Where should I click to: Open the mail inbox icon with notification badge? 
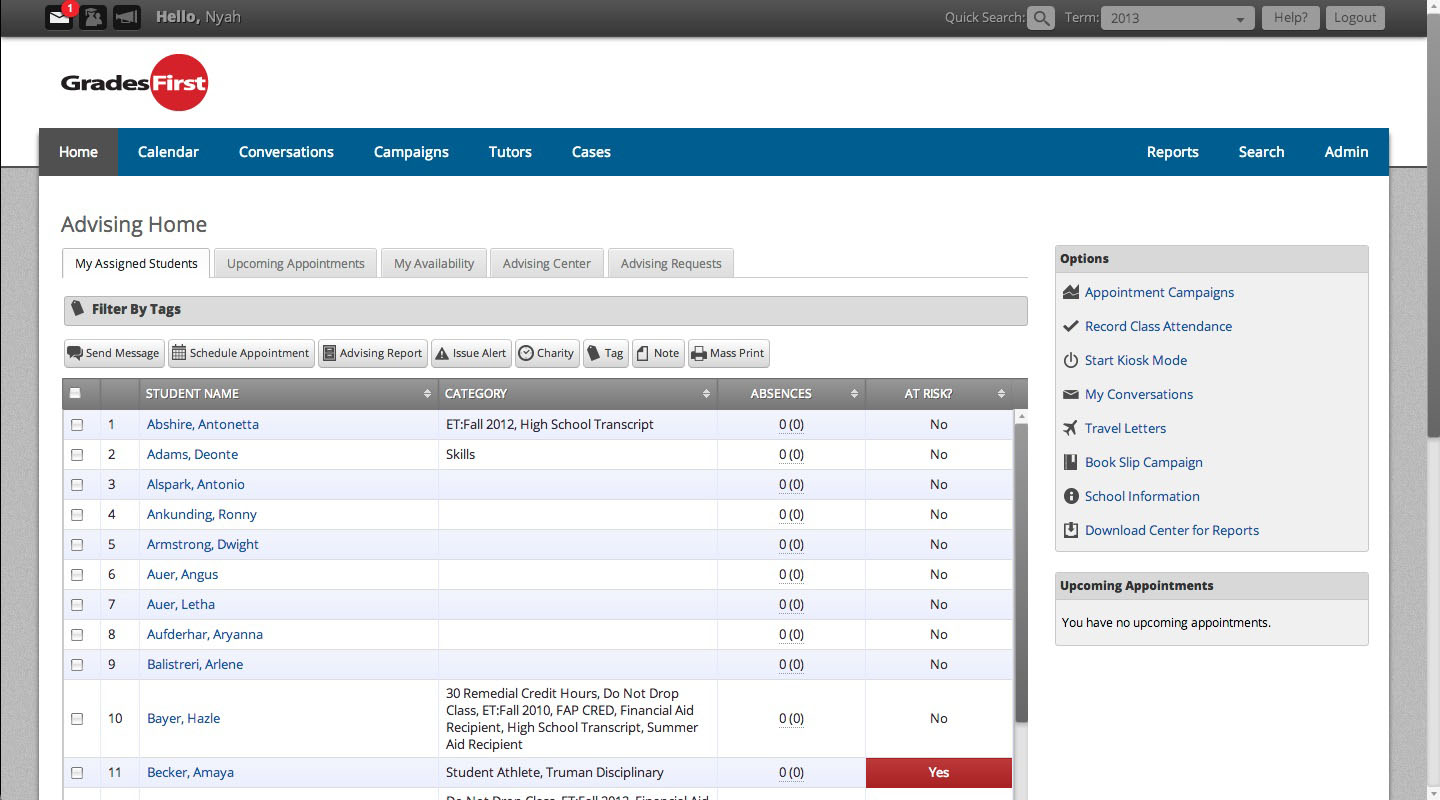[60, 17]
